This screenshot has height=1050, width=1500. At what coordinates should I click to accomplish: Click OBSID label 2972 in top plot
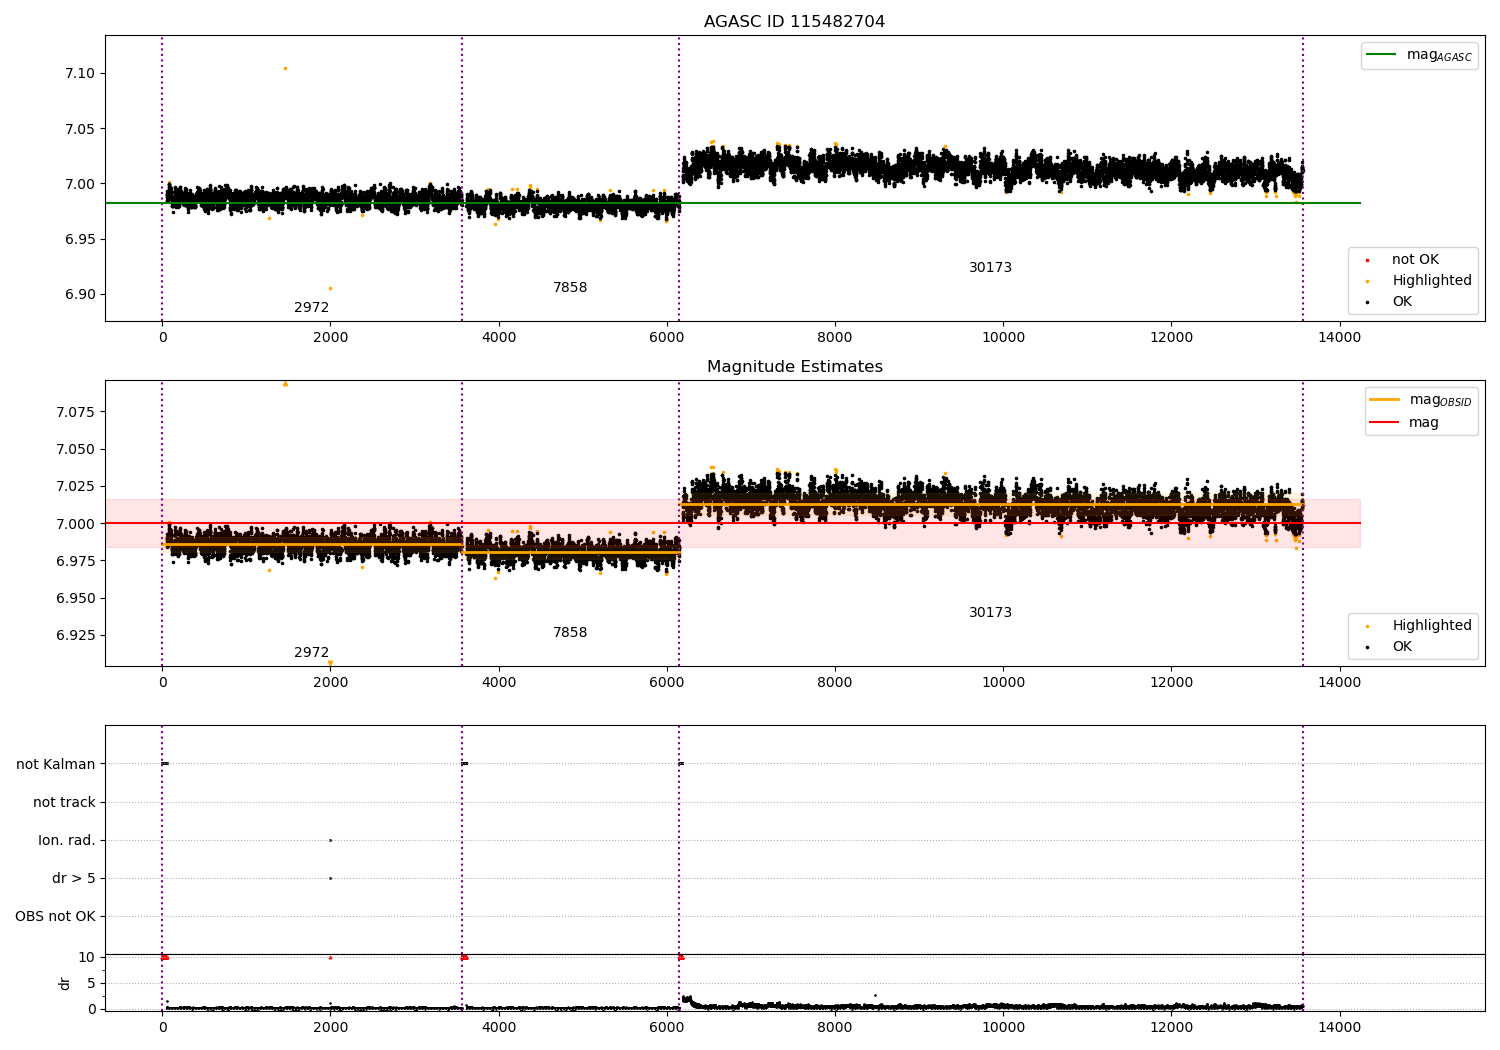(x=311, y=308)
